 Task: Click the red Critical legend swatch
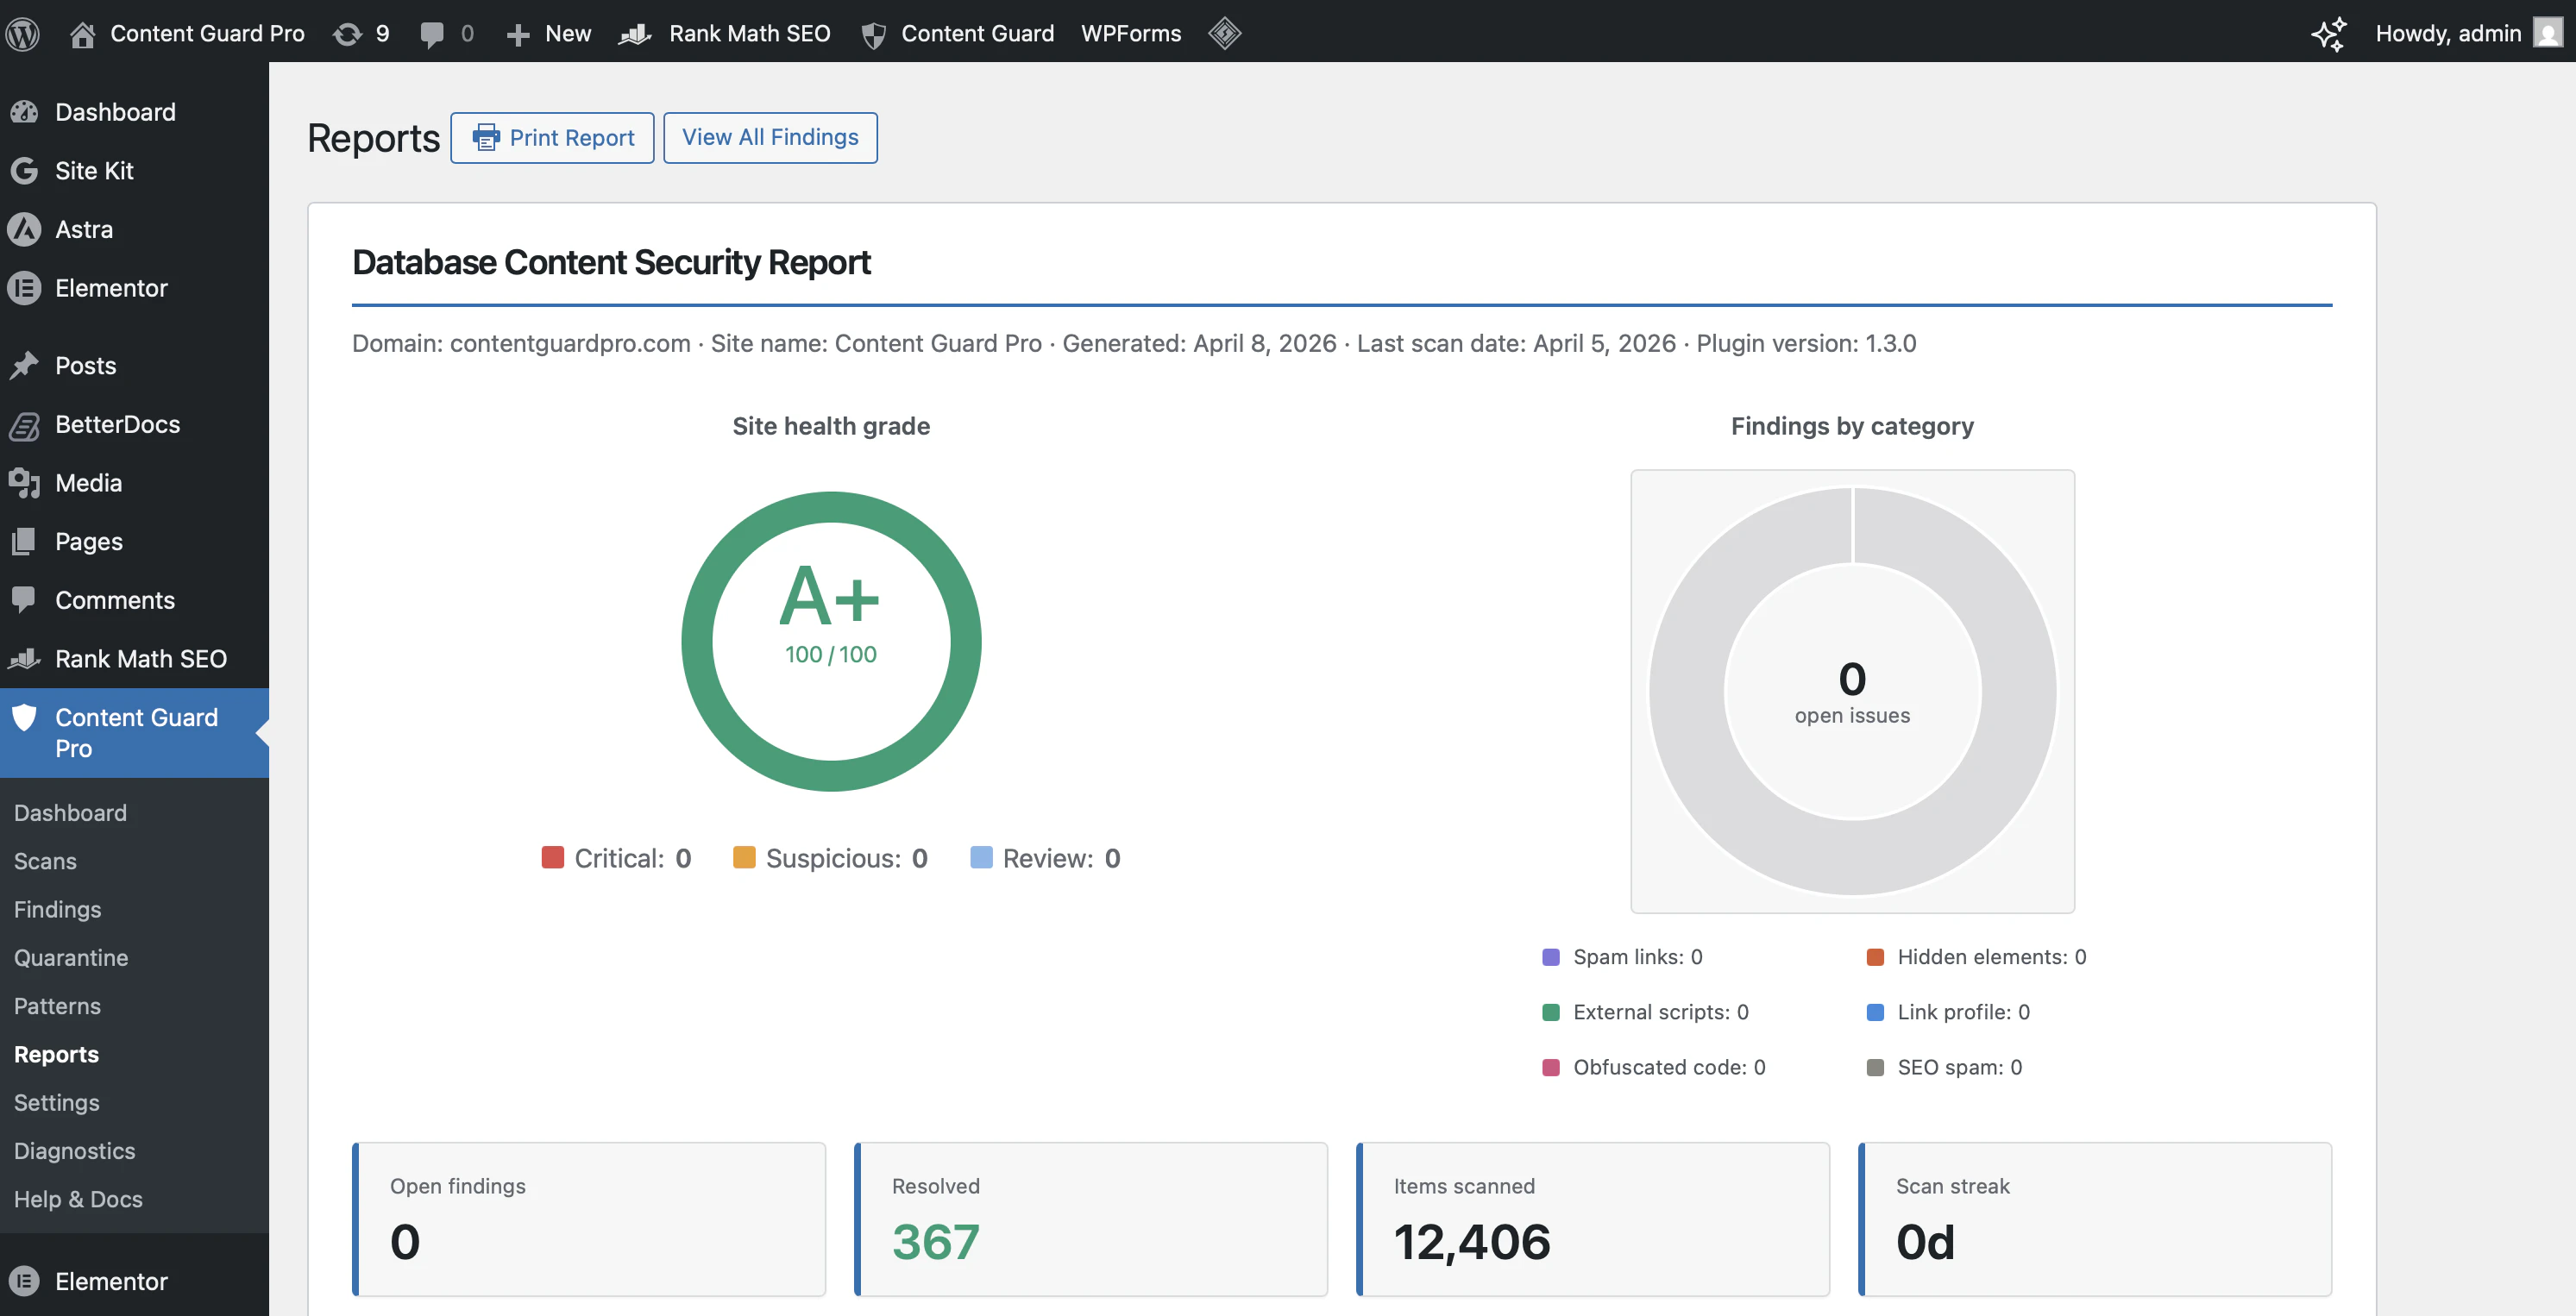tap(553, 858)
